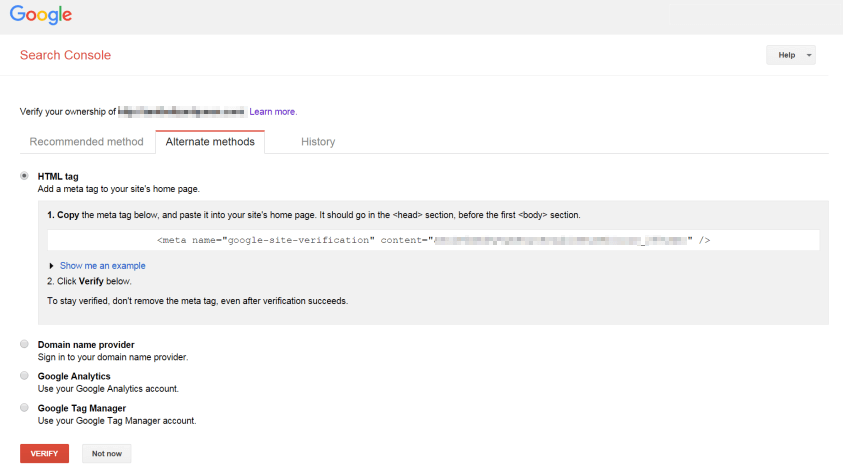
Task: Select the HTML tag radio button
Action: (24, 176)
